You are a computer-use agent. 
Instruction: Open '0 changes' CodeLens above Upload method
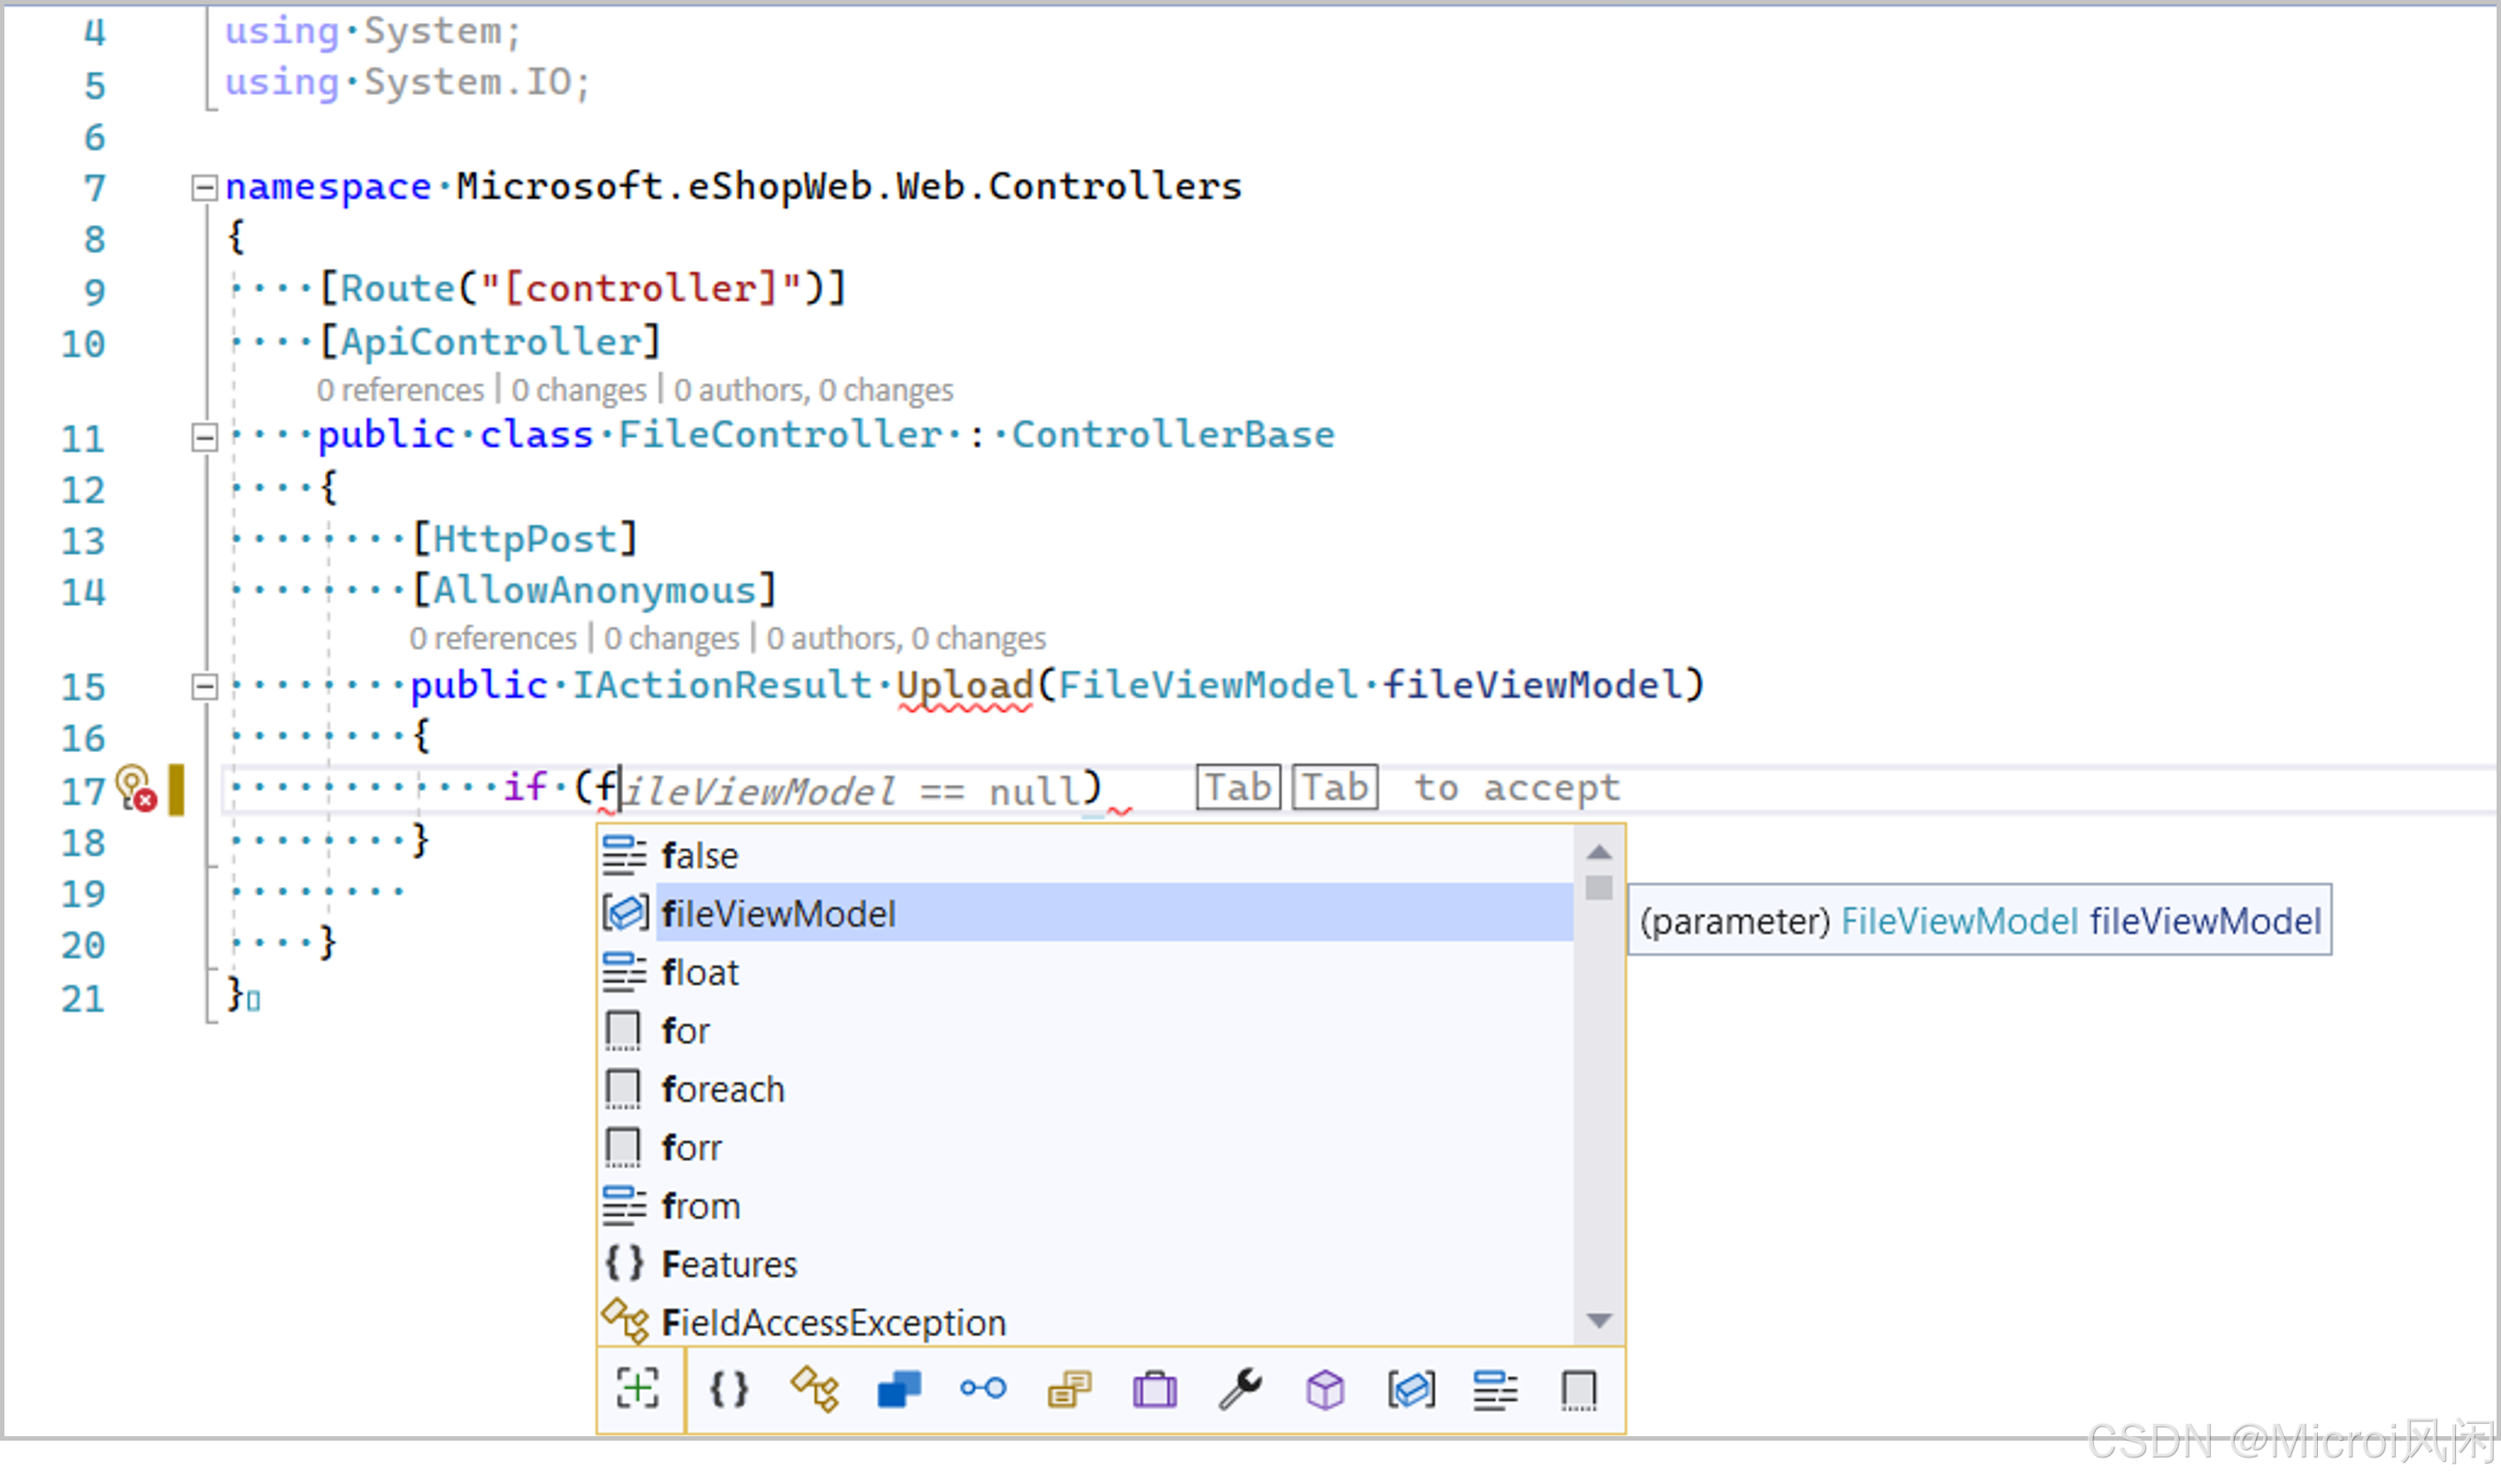coord(671,638)
